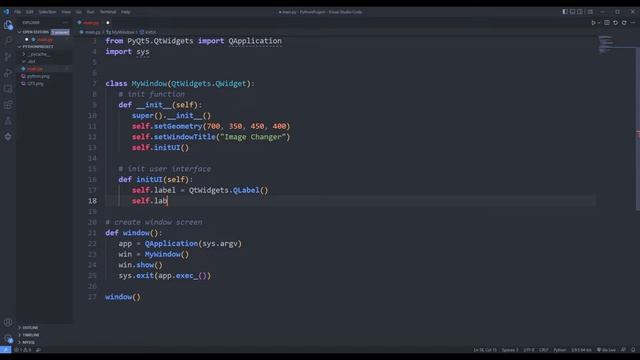The width and height of the screenshot is (640, 360).
Task: Click line 18 code at self.lab
Action: pos(149,201)
